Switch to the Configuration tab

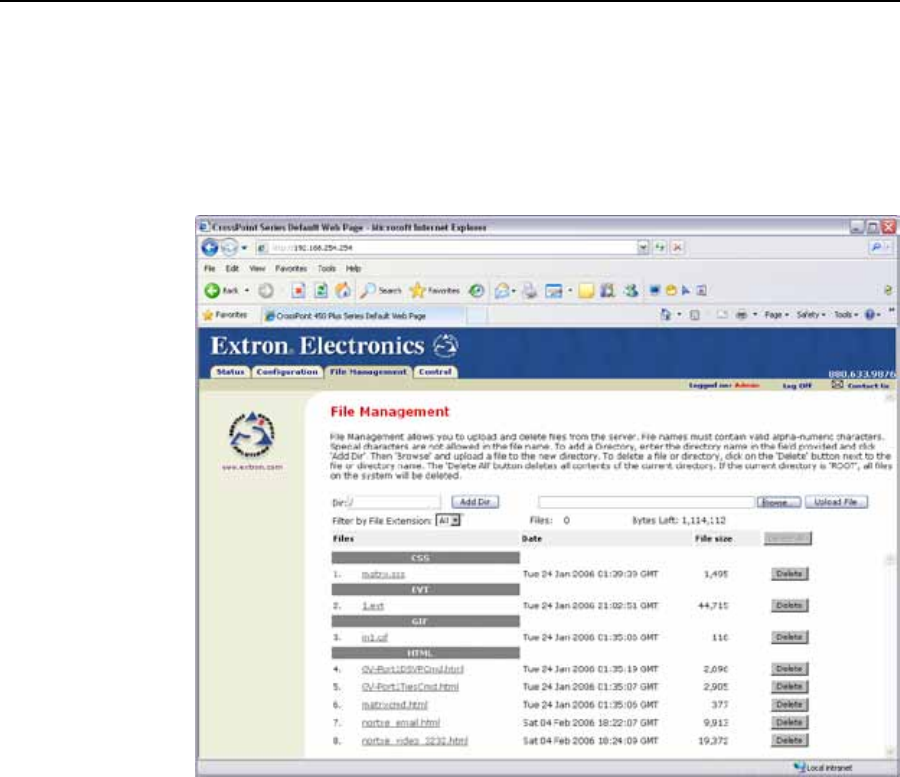[x=286, y=372]
